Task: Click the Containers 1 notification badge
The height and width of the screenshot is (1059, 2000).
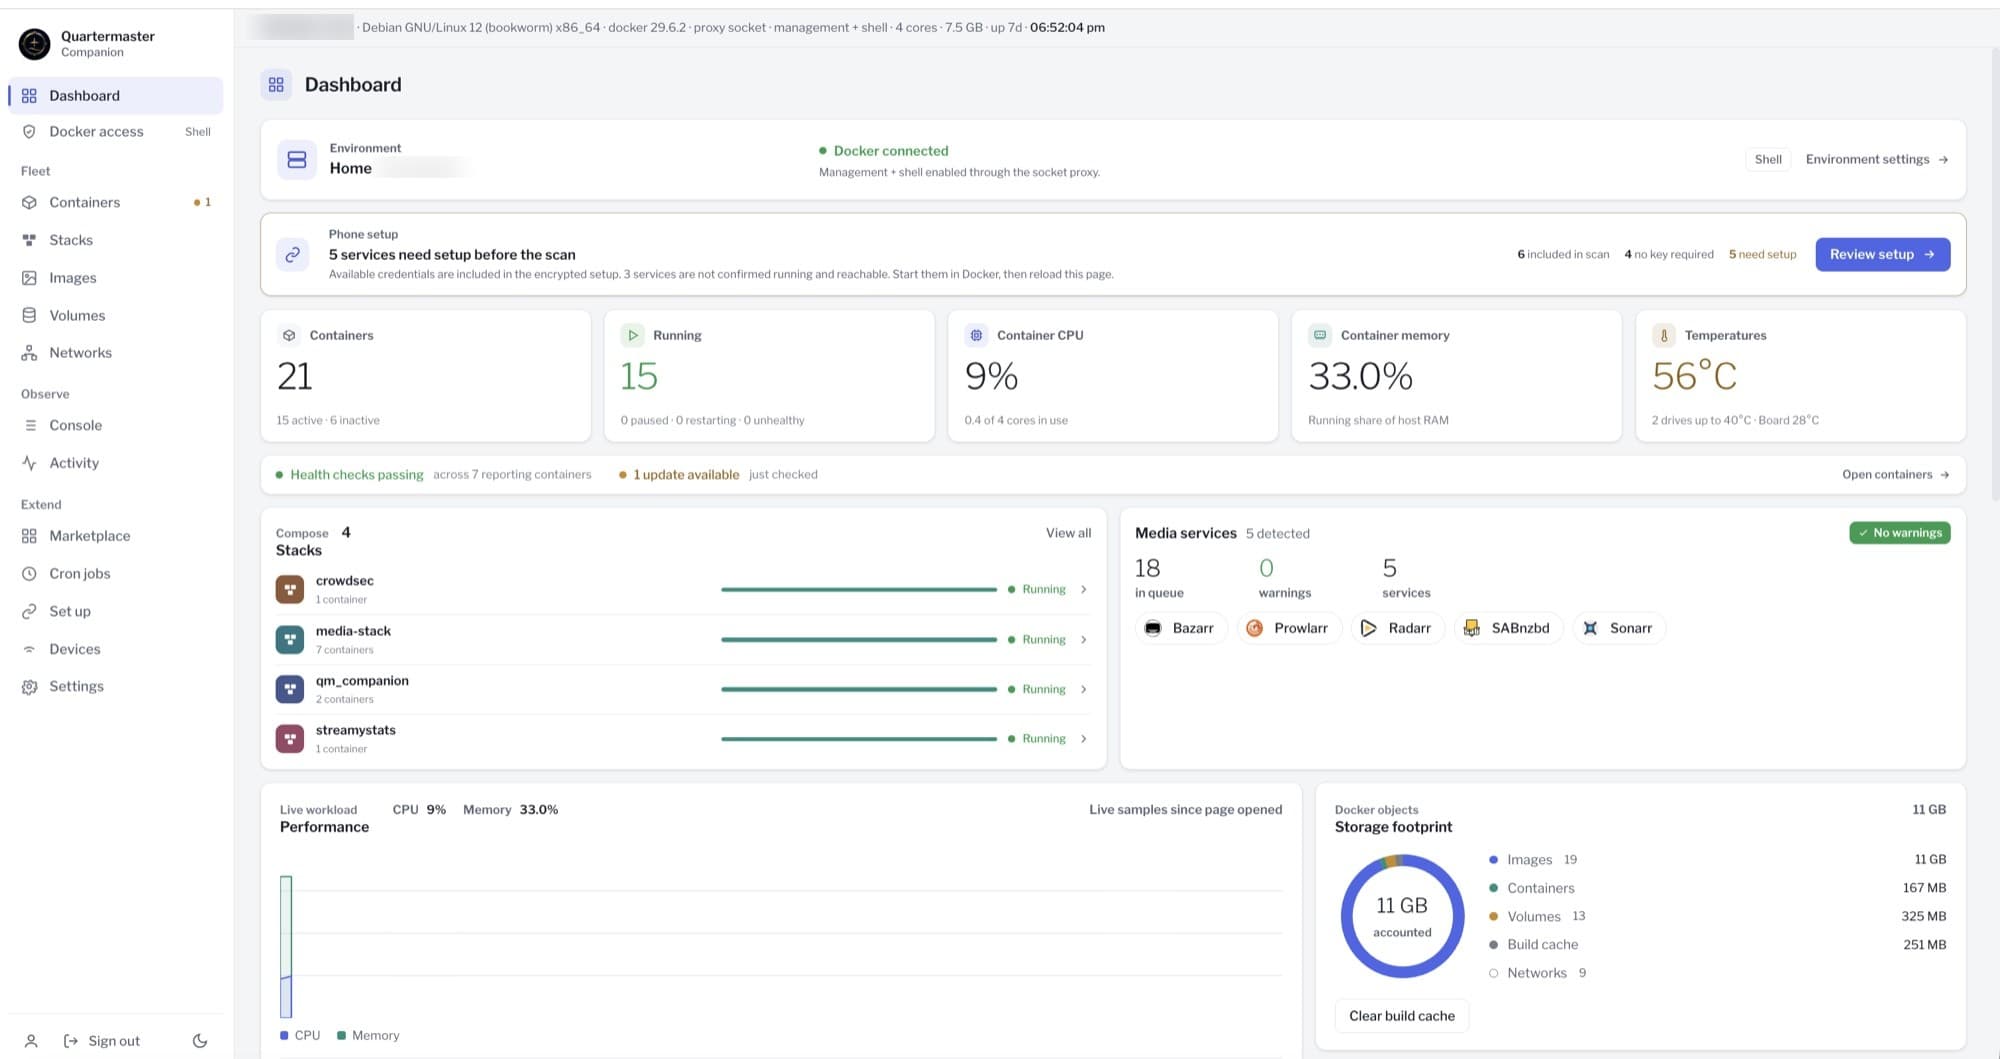Action: click(x=203, y=202)
